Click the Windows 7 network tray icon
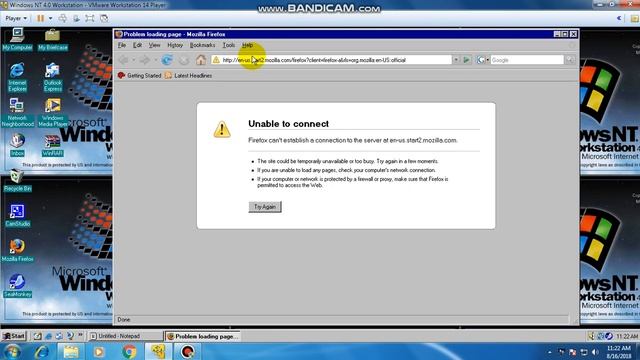Viewport: 640px width, 360px height. (x=584, y=352)
